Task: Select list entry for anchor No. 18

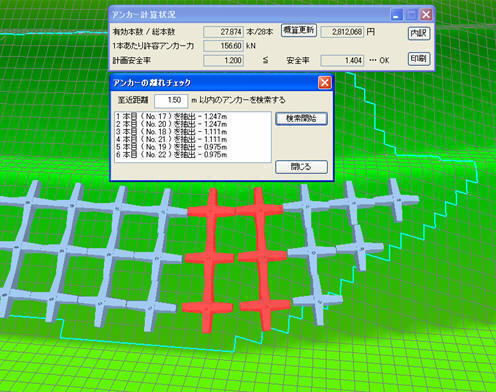Action: pyautogui.click(x=193, y=132)
